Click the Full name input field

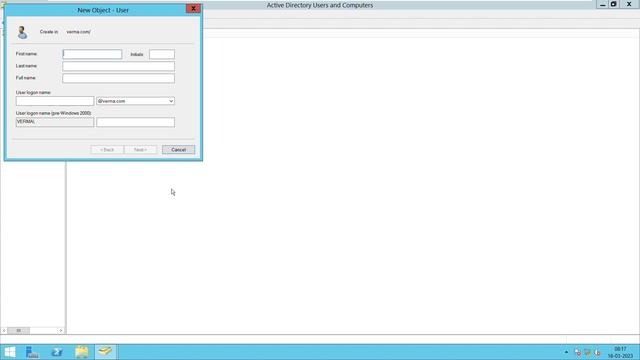(118, 78)
